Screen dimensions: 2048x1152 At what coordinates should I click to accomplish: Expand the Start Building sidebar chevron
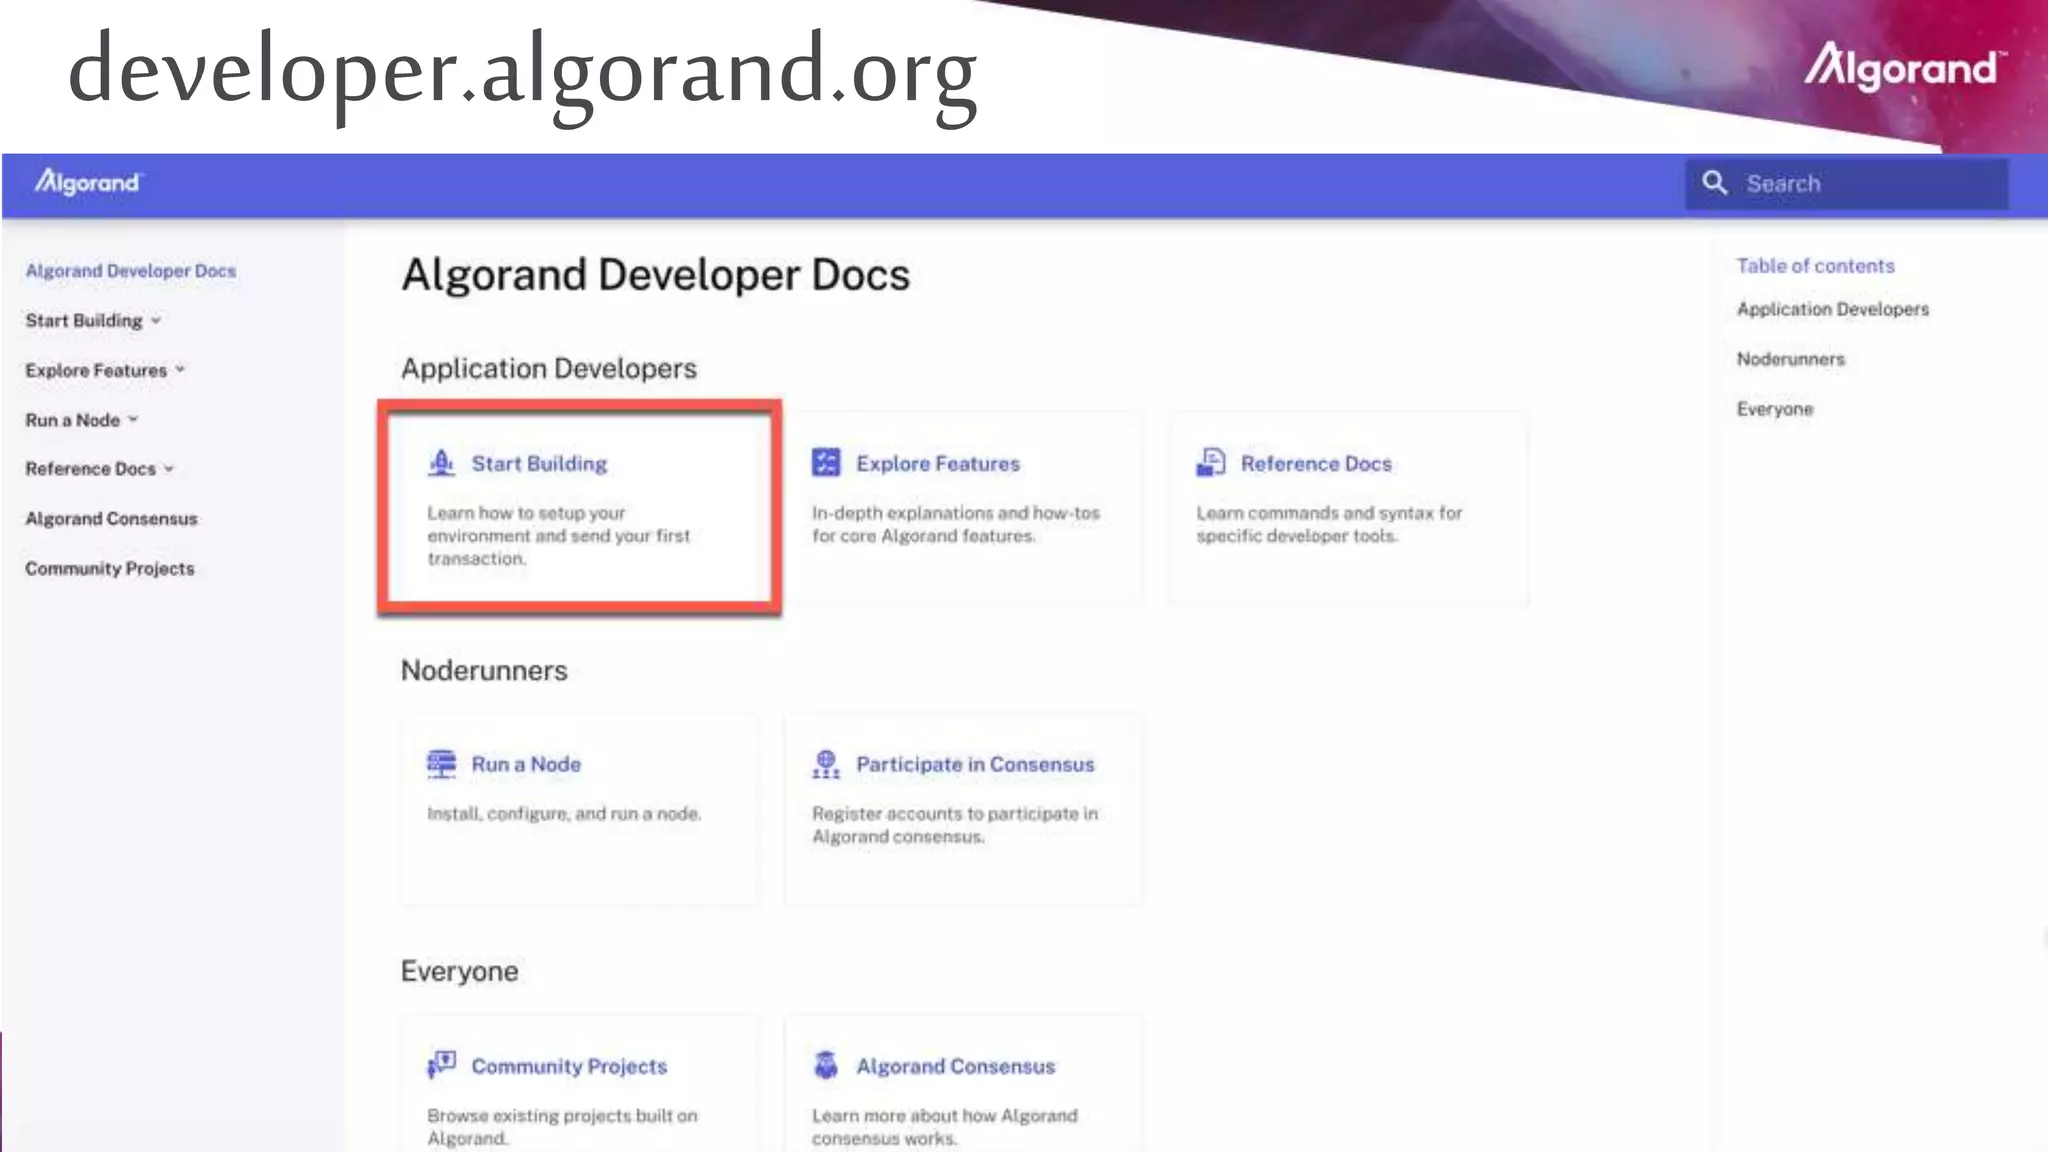pos(156,321)
